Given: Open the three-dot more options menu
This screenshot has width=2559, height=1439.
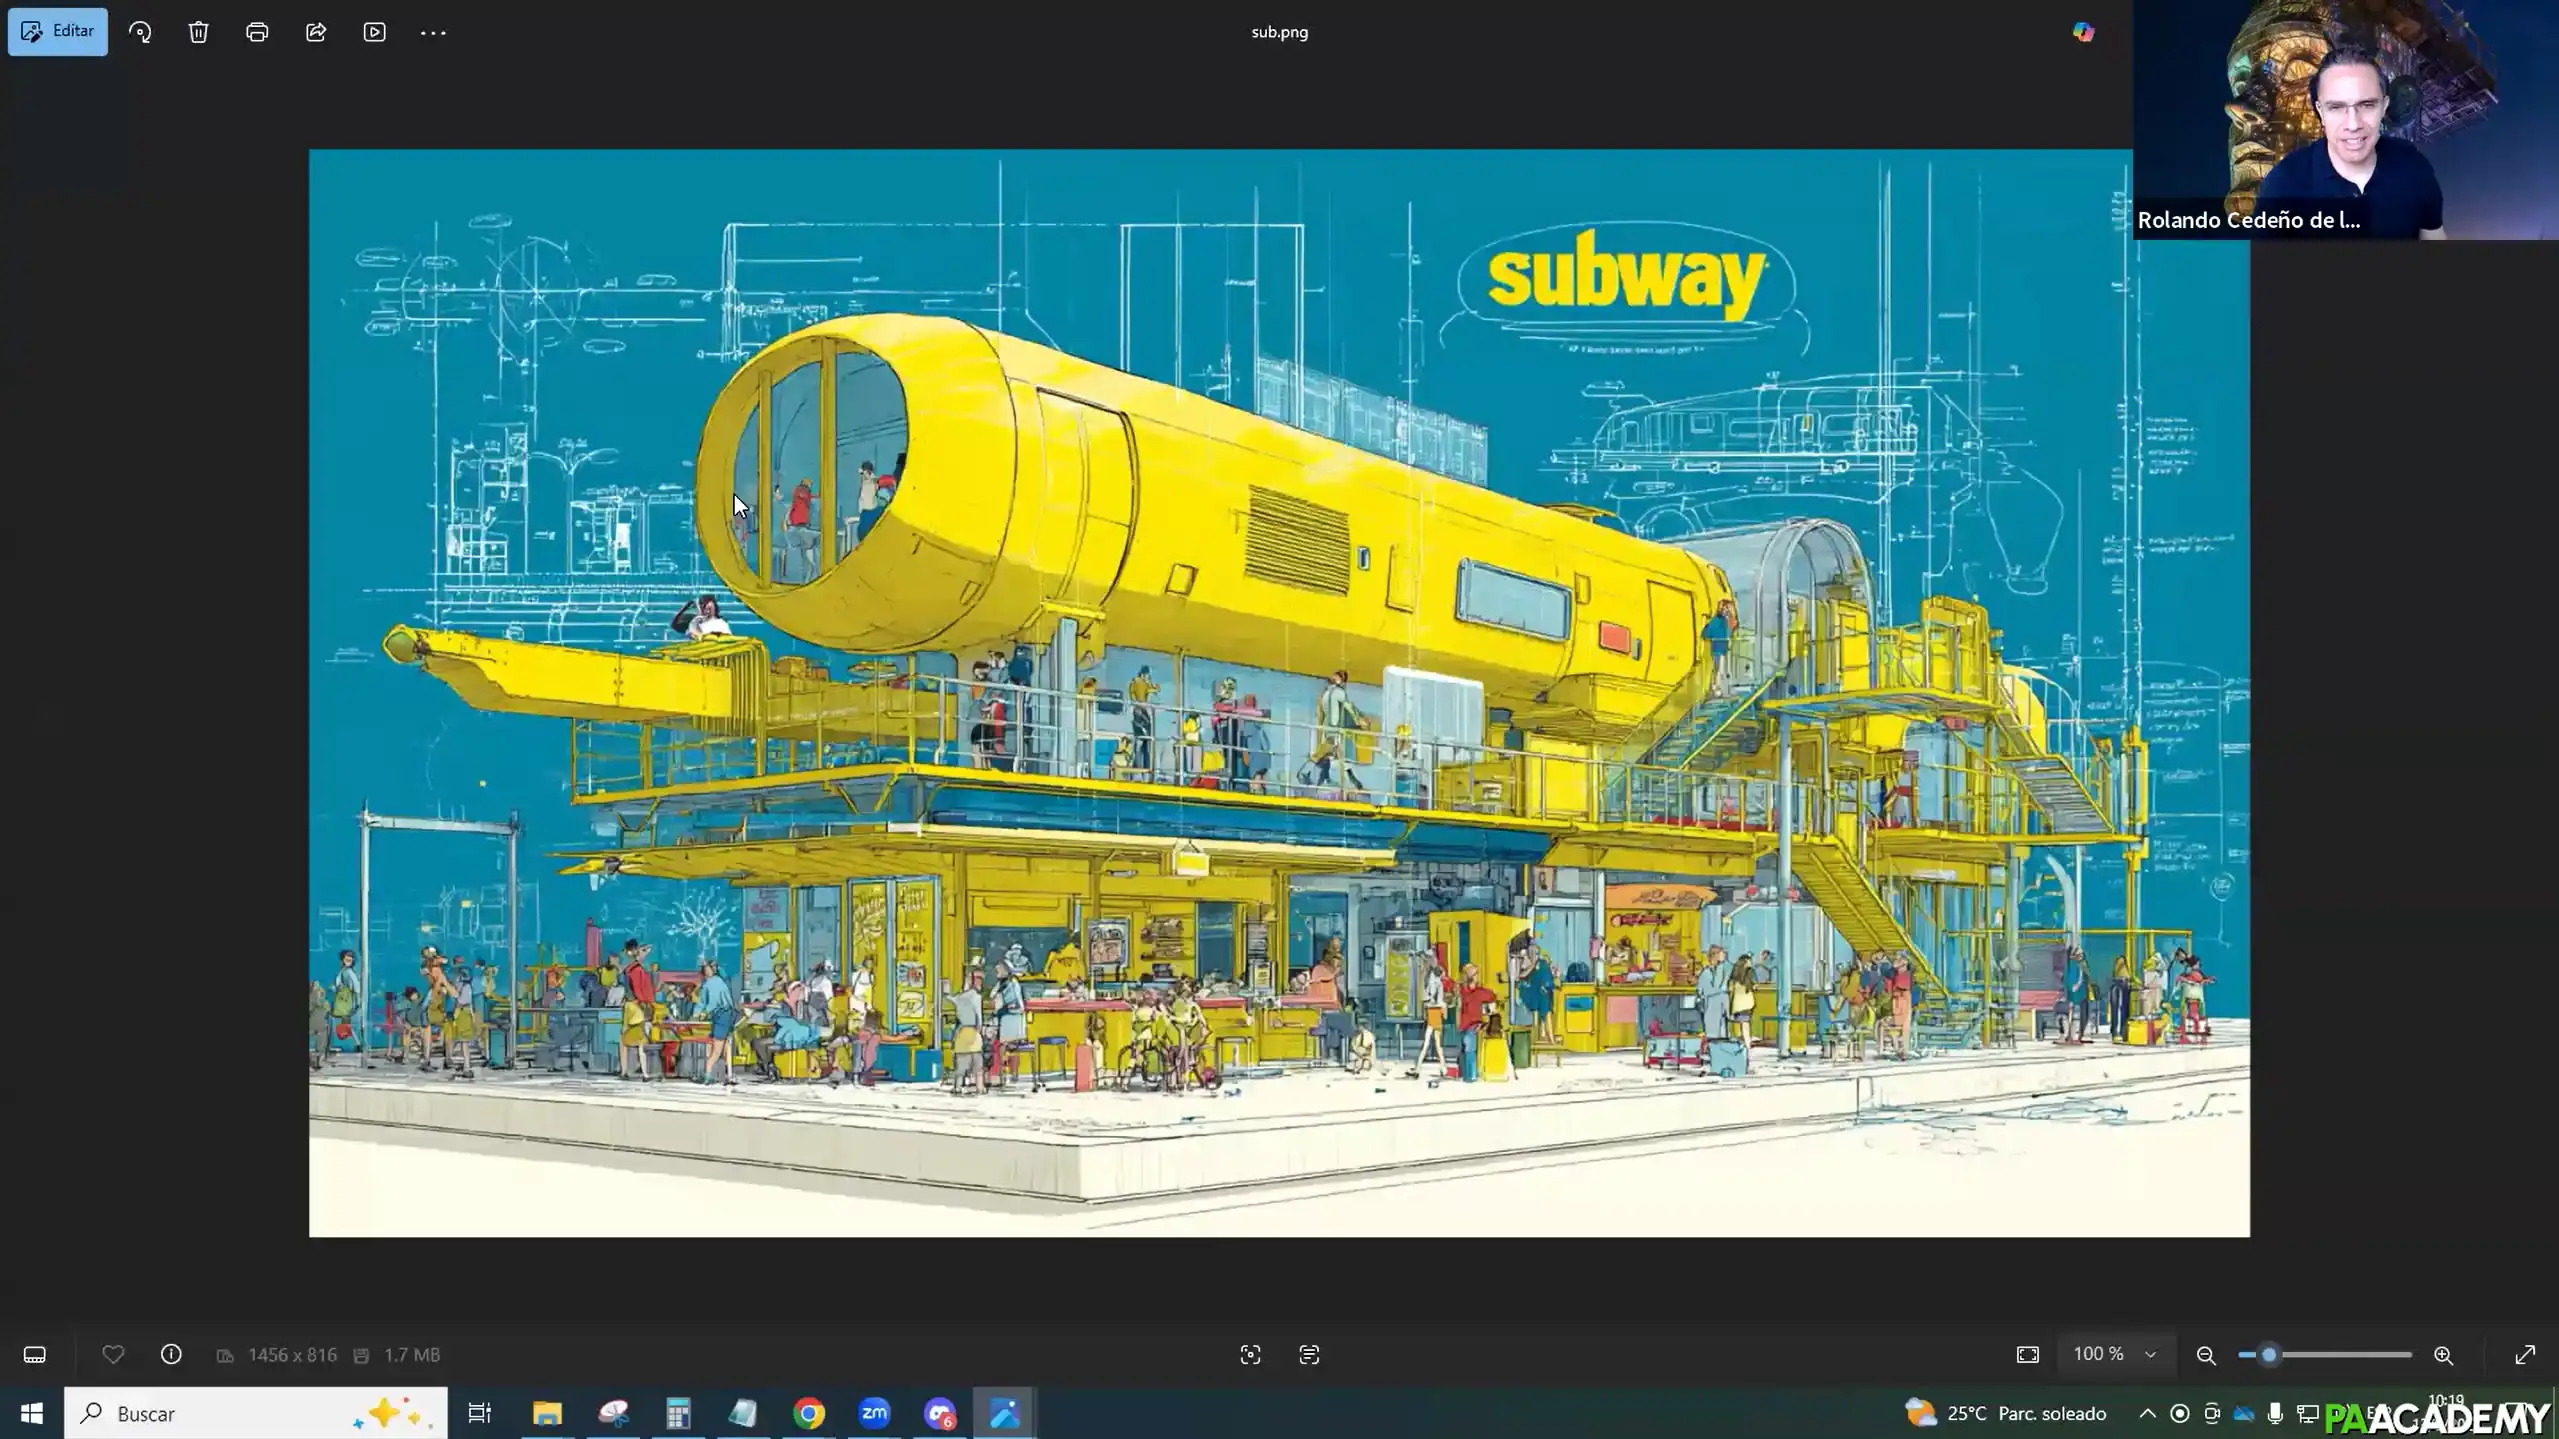Looking at the screenshot, I should click(x=433, y=32).
